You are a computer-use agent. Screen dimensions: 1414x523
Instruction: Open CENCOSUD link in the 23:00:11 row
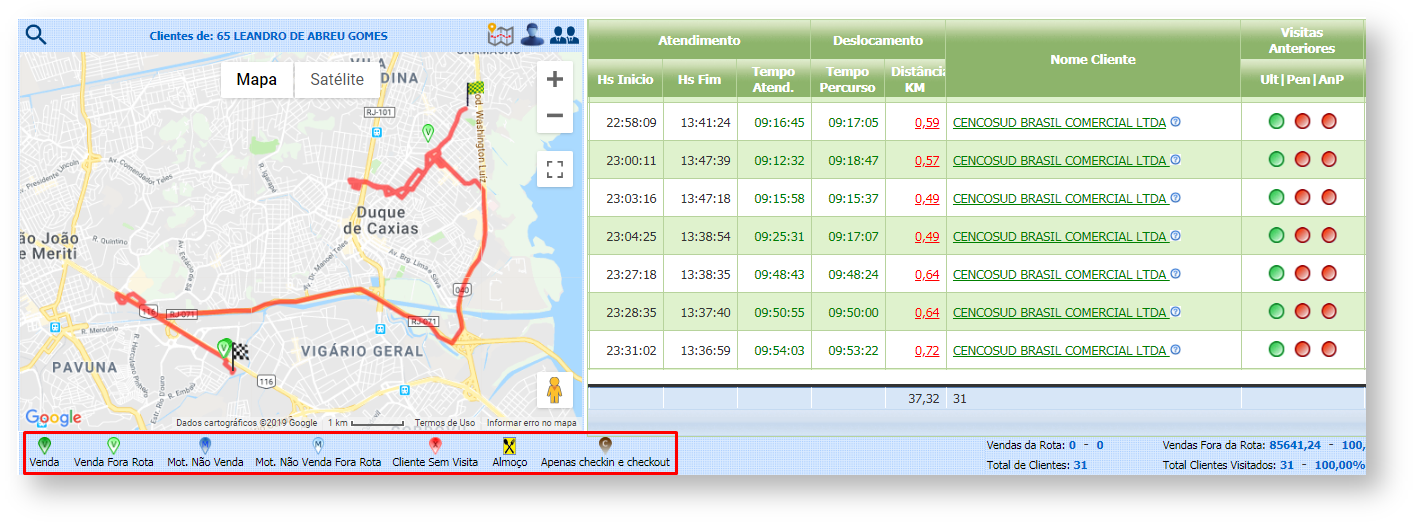coord(1060,161)
